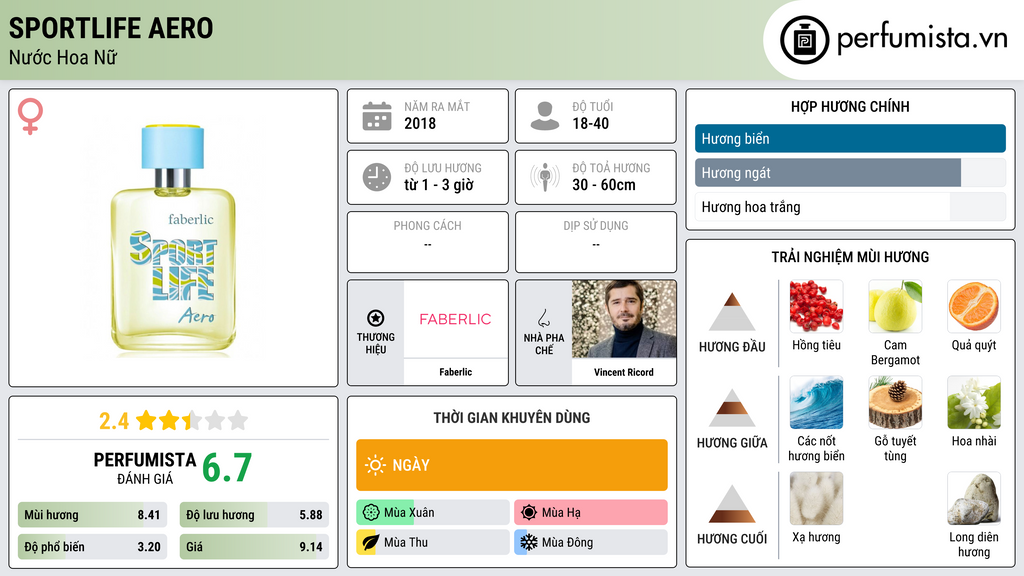Click the 2.4 star rating row
1024x576 pixels.
(173, 420)
